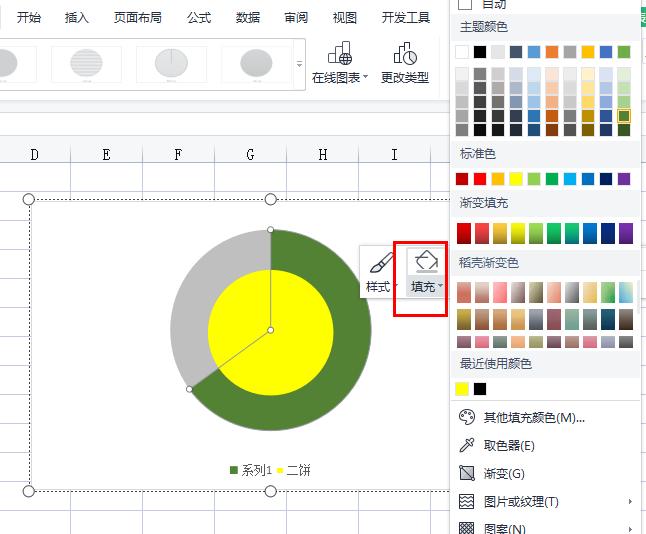The height and width of the screenshot is (534, 646).
Task: Click the chart's top-center resize handle
Action: click(x=270, y=200)
